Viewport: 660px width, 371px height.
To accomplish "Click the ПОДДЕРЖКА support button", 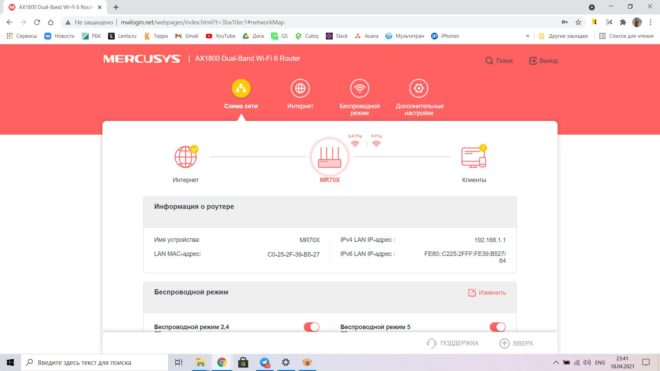I will tap(452, 343).
